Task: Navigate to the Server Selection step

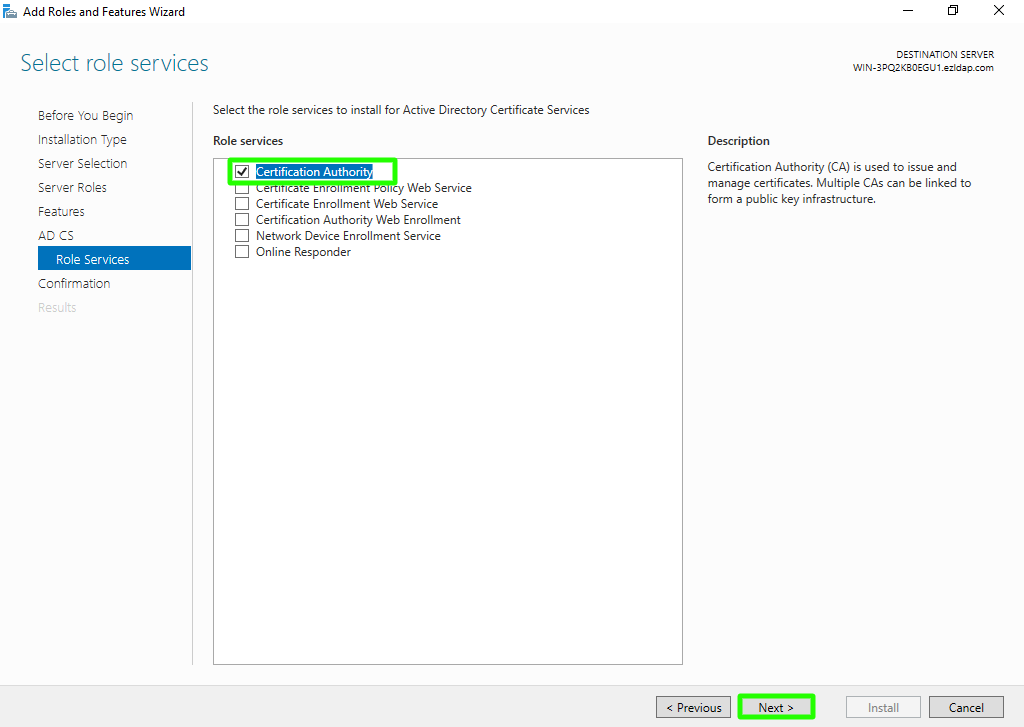Action: point(82,164)
